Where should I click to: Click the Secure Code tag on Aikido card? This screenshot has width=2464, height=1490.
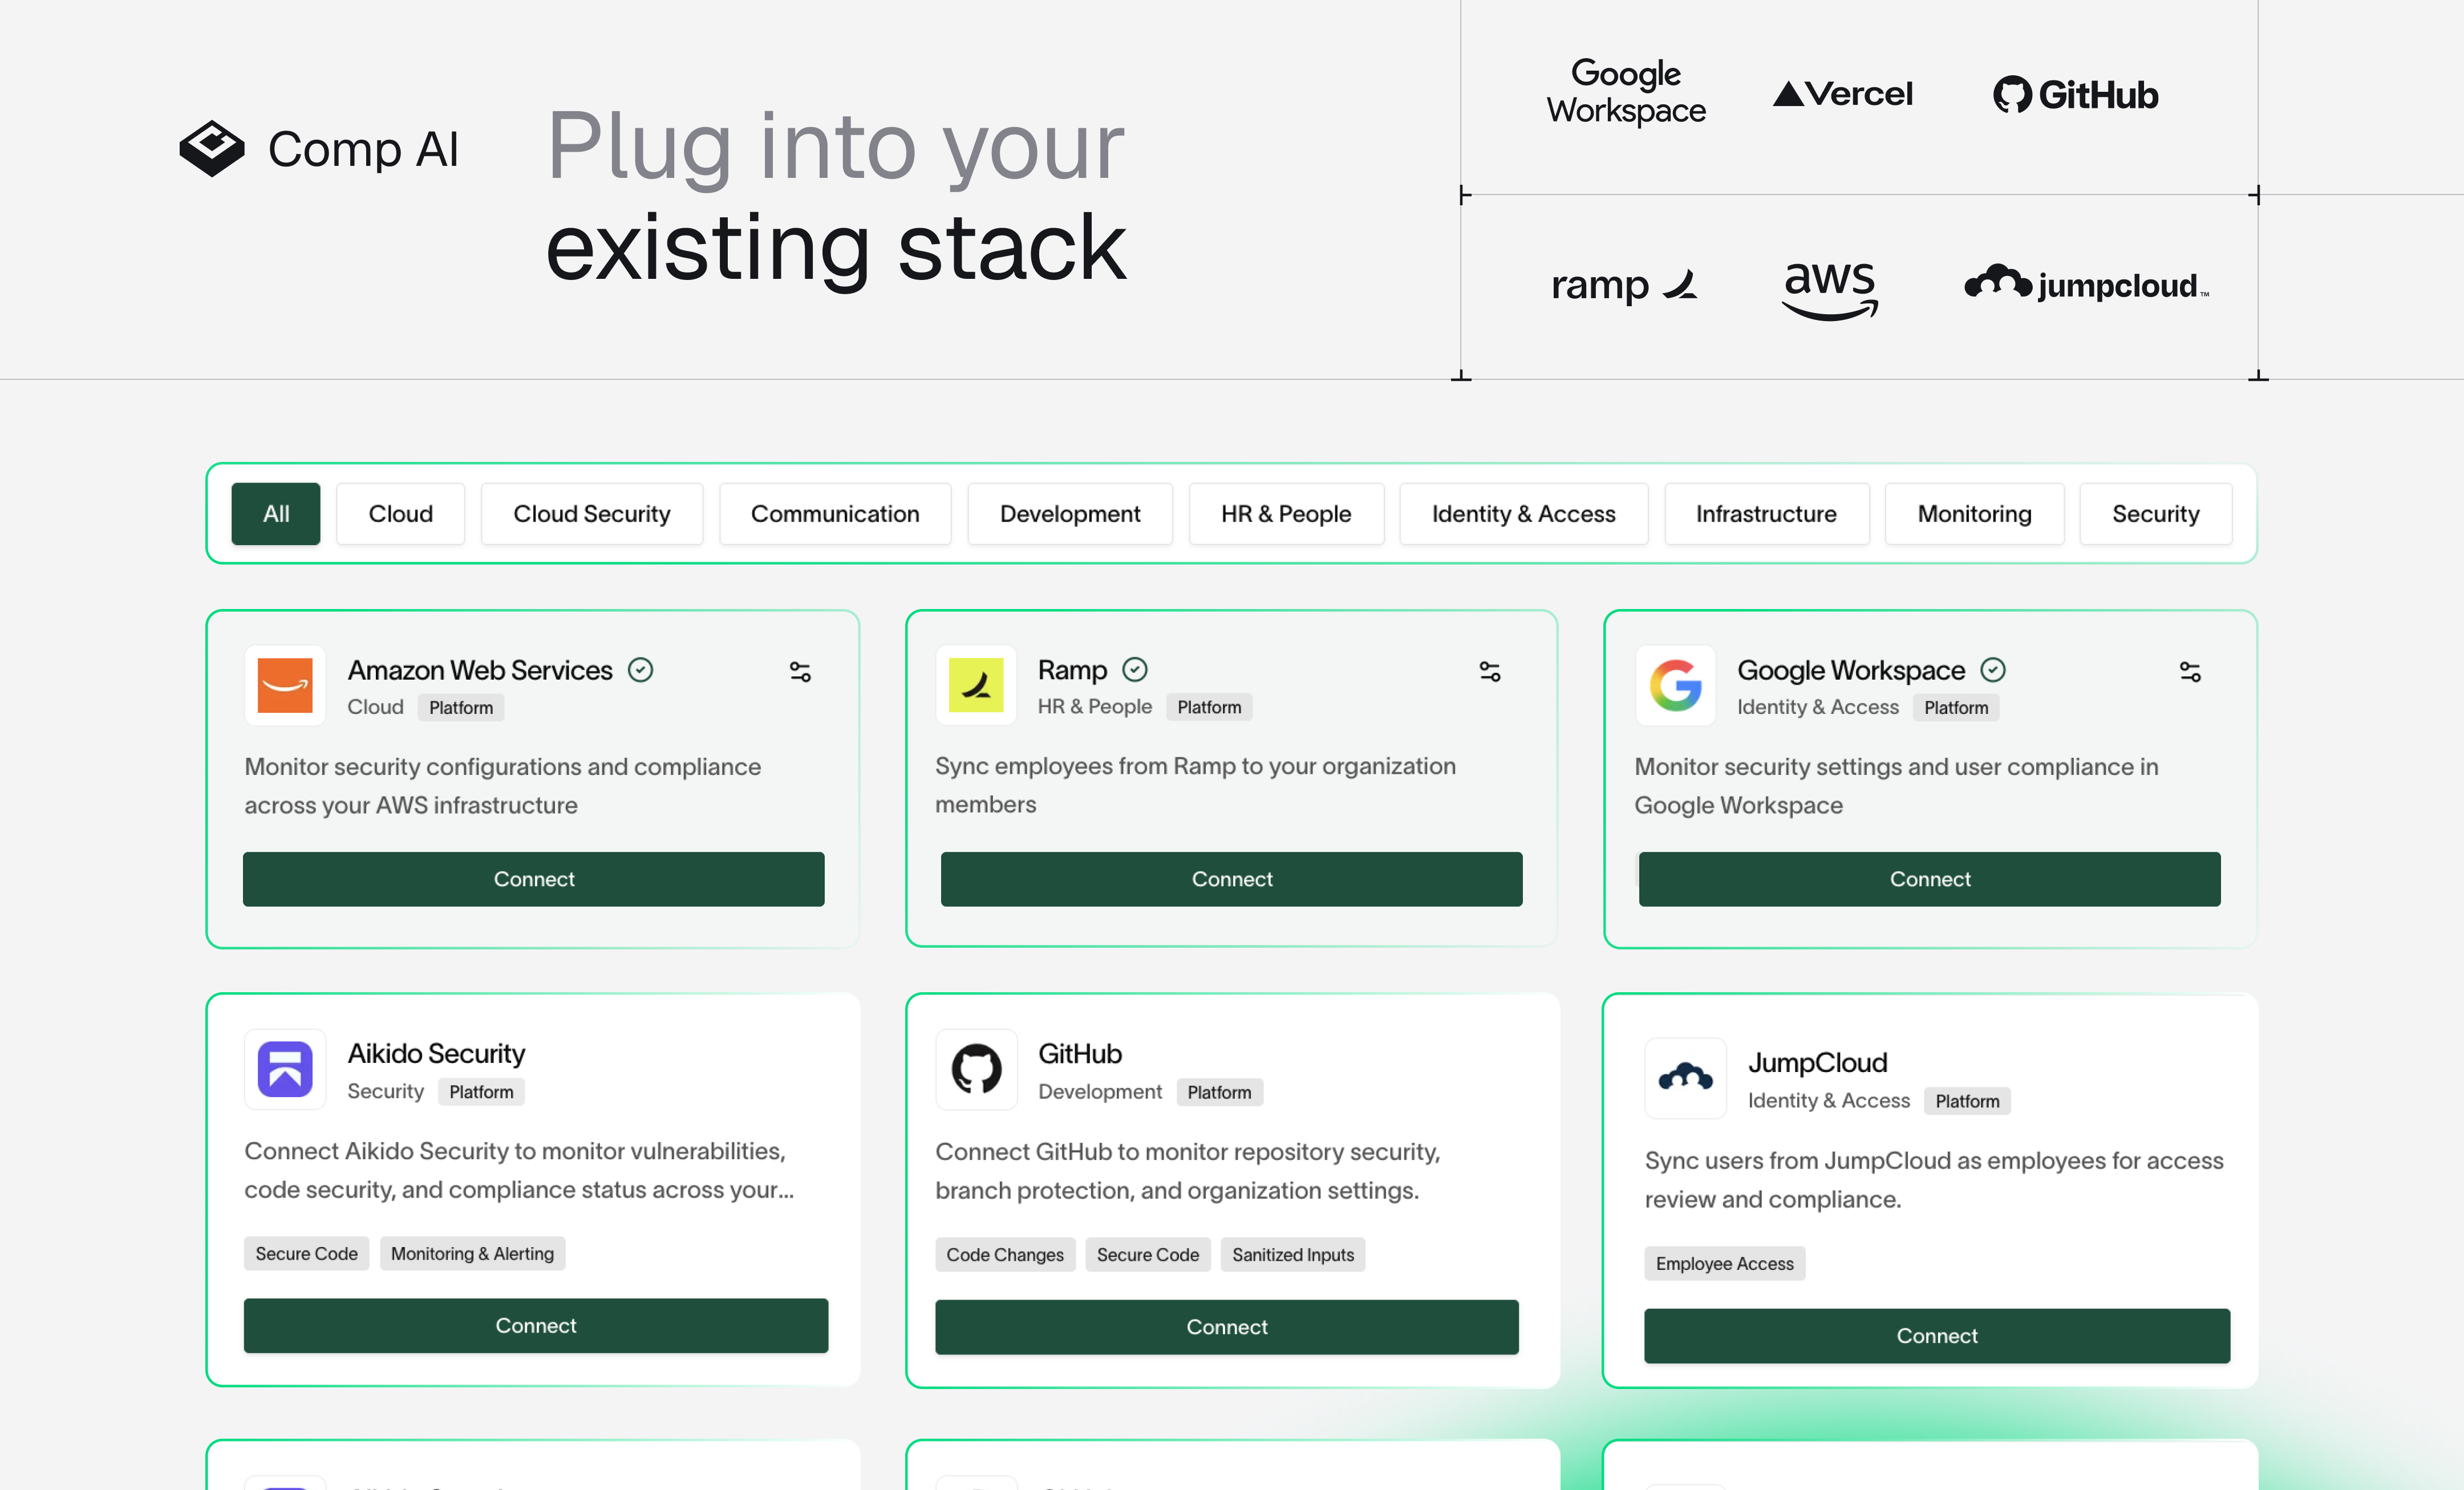306,1254
